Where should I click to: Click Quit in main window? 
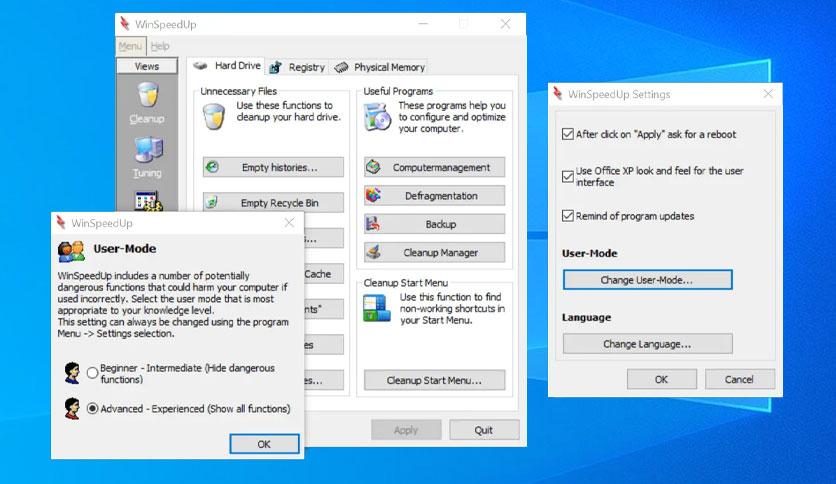click(x=484, y=430)
